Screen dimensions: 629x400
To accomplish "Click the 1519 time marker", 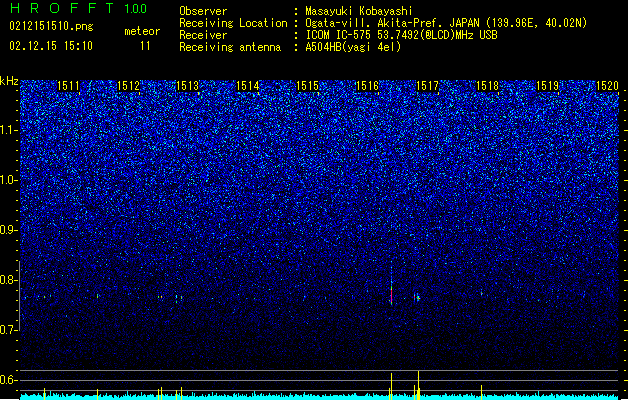I will (x=547, y=85).
